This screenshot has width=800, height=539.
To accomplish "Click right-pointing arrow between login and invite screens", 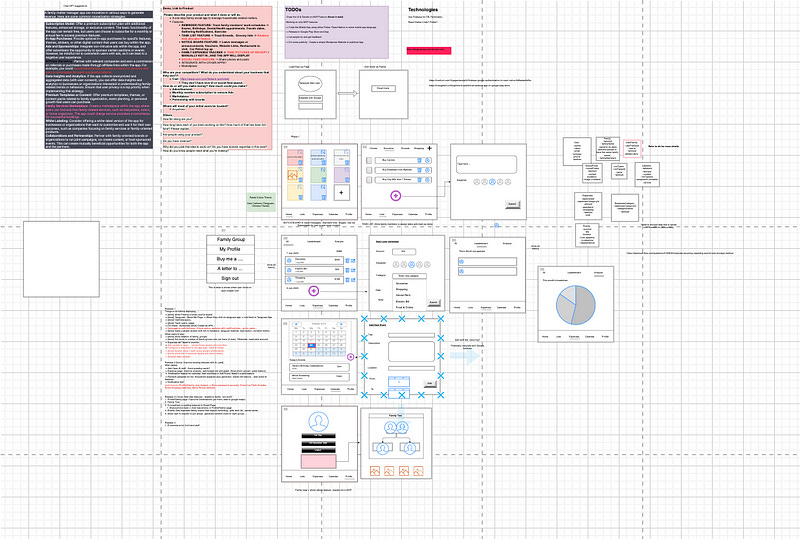I will [x=347, y=94].
